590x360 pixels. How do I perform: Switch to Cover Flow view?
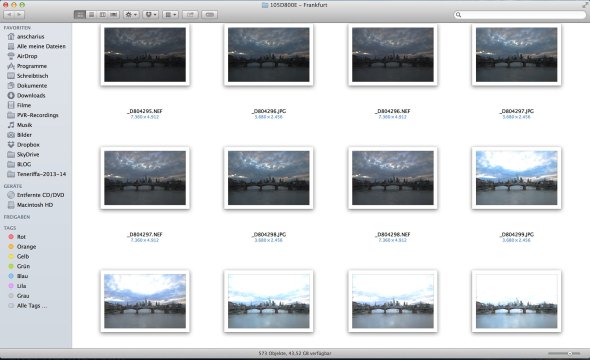114,15
